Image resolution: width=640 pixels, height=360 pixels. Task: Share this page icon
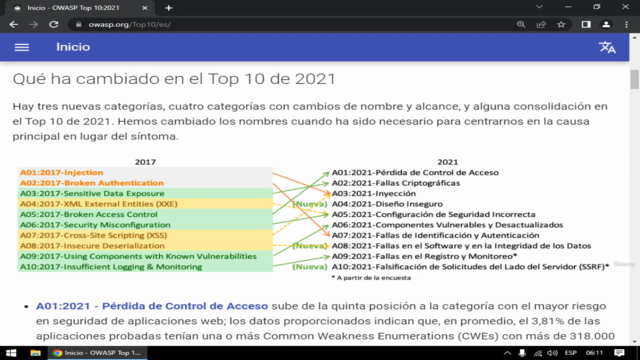click(541, 24)
